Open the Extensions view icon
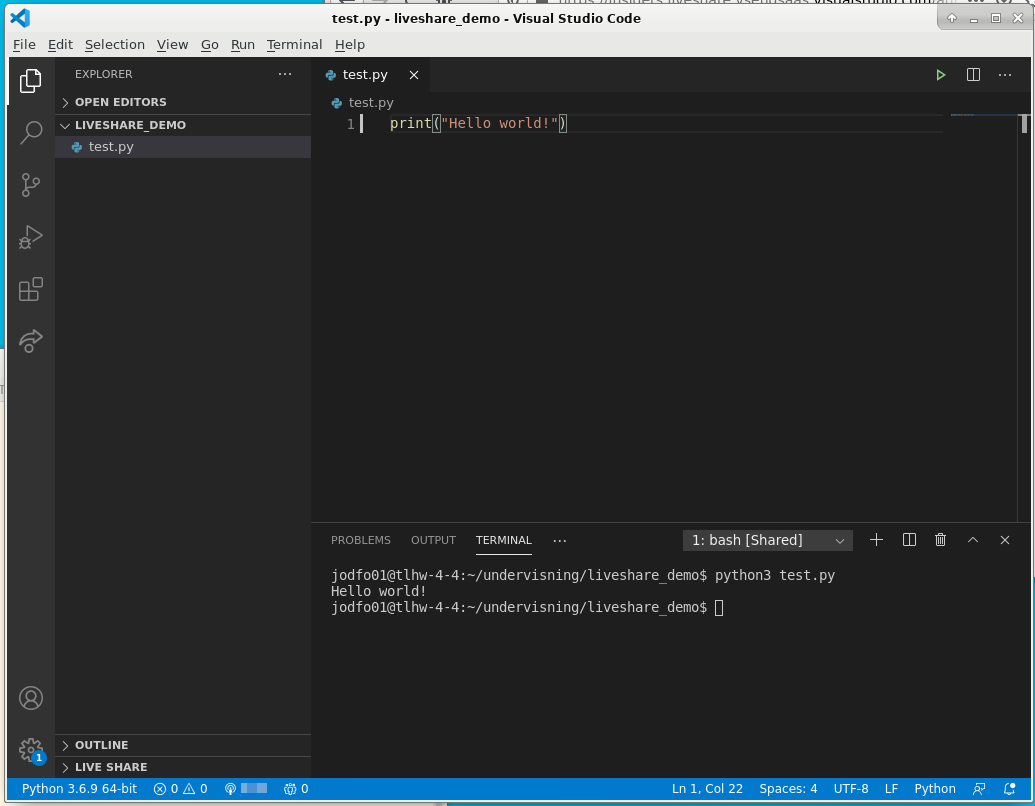The width and height of the screenshot is (1035, 806). pos(30,289)
